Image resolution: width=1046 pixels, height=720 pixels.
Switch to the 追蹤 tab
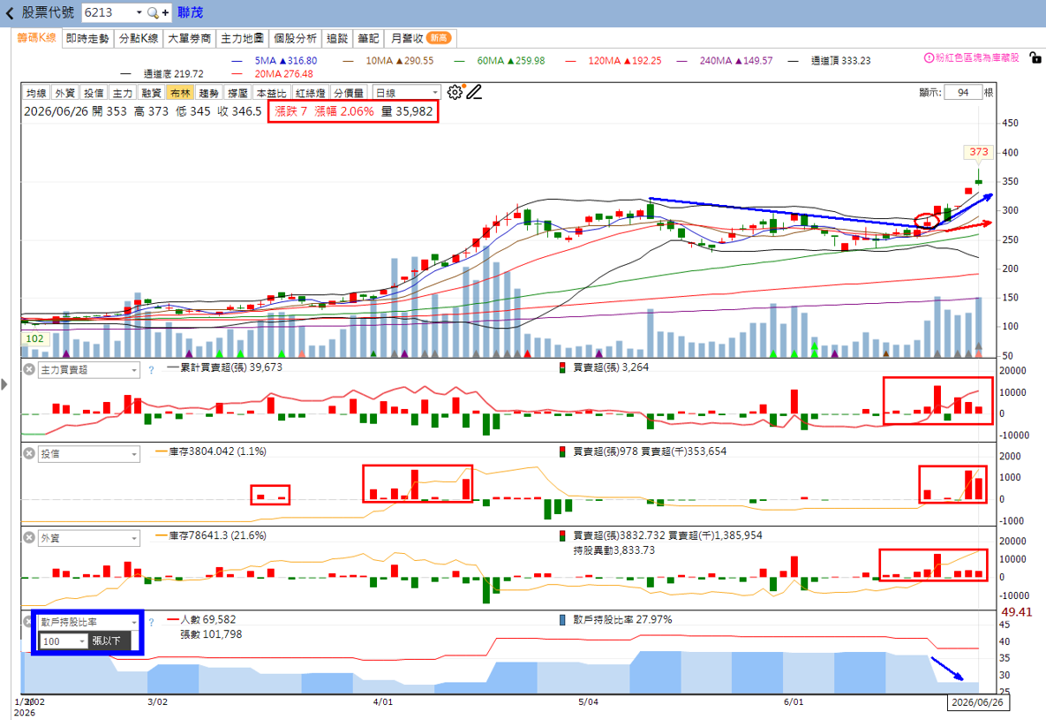point(337,39)
